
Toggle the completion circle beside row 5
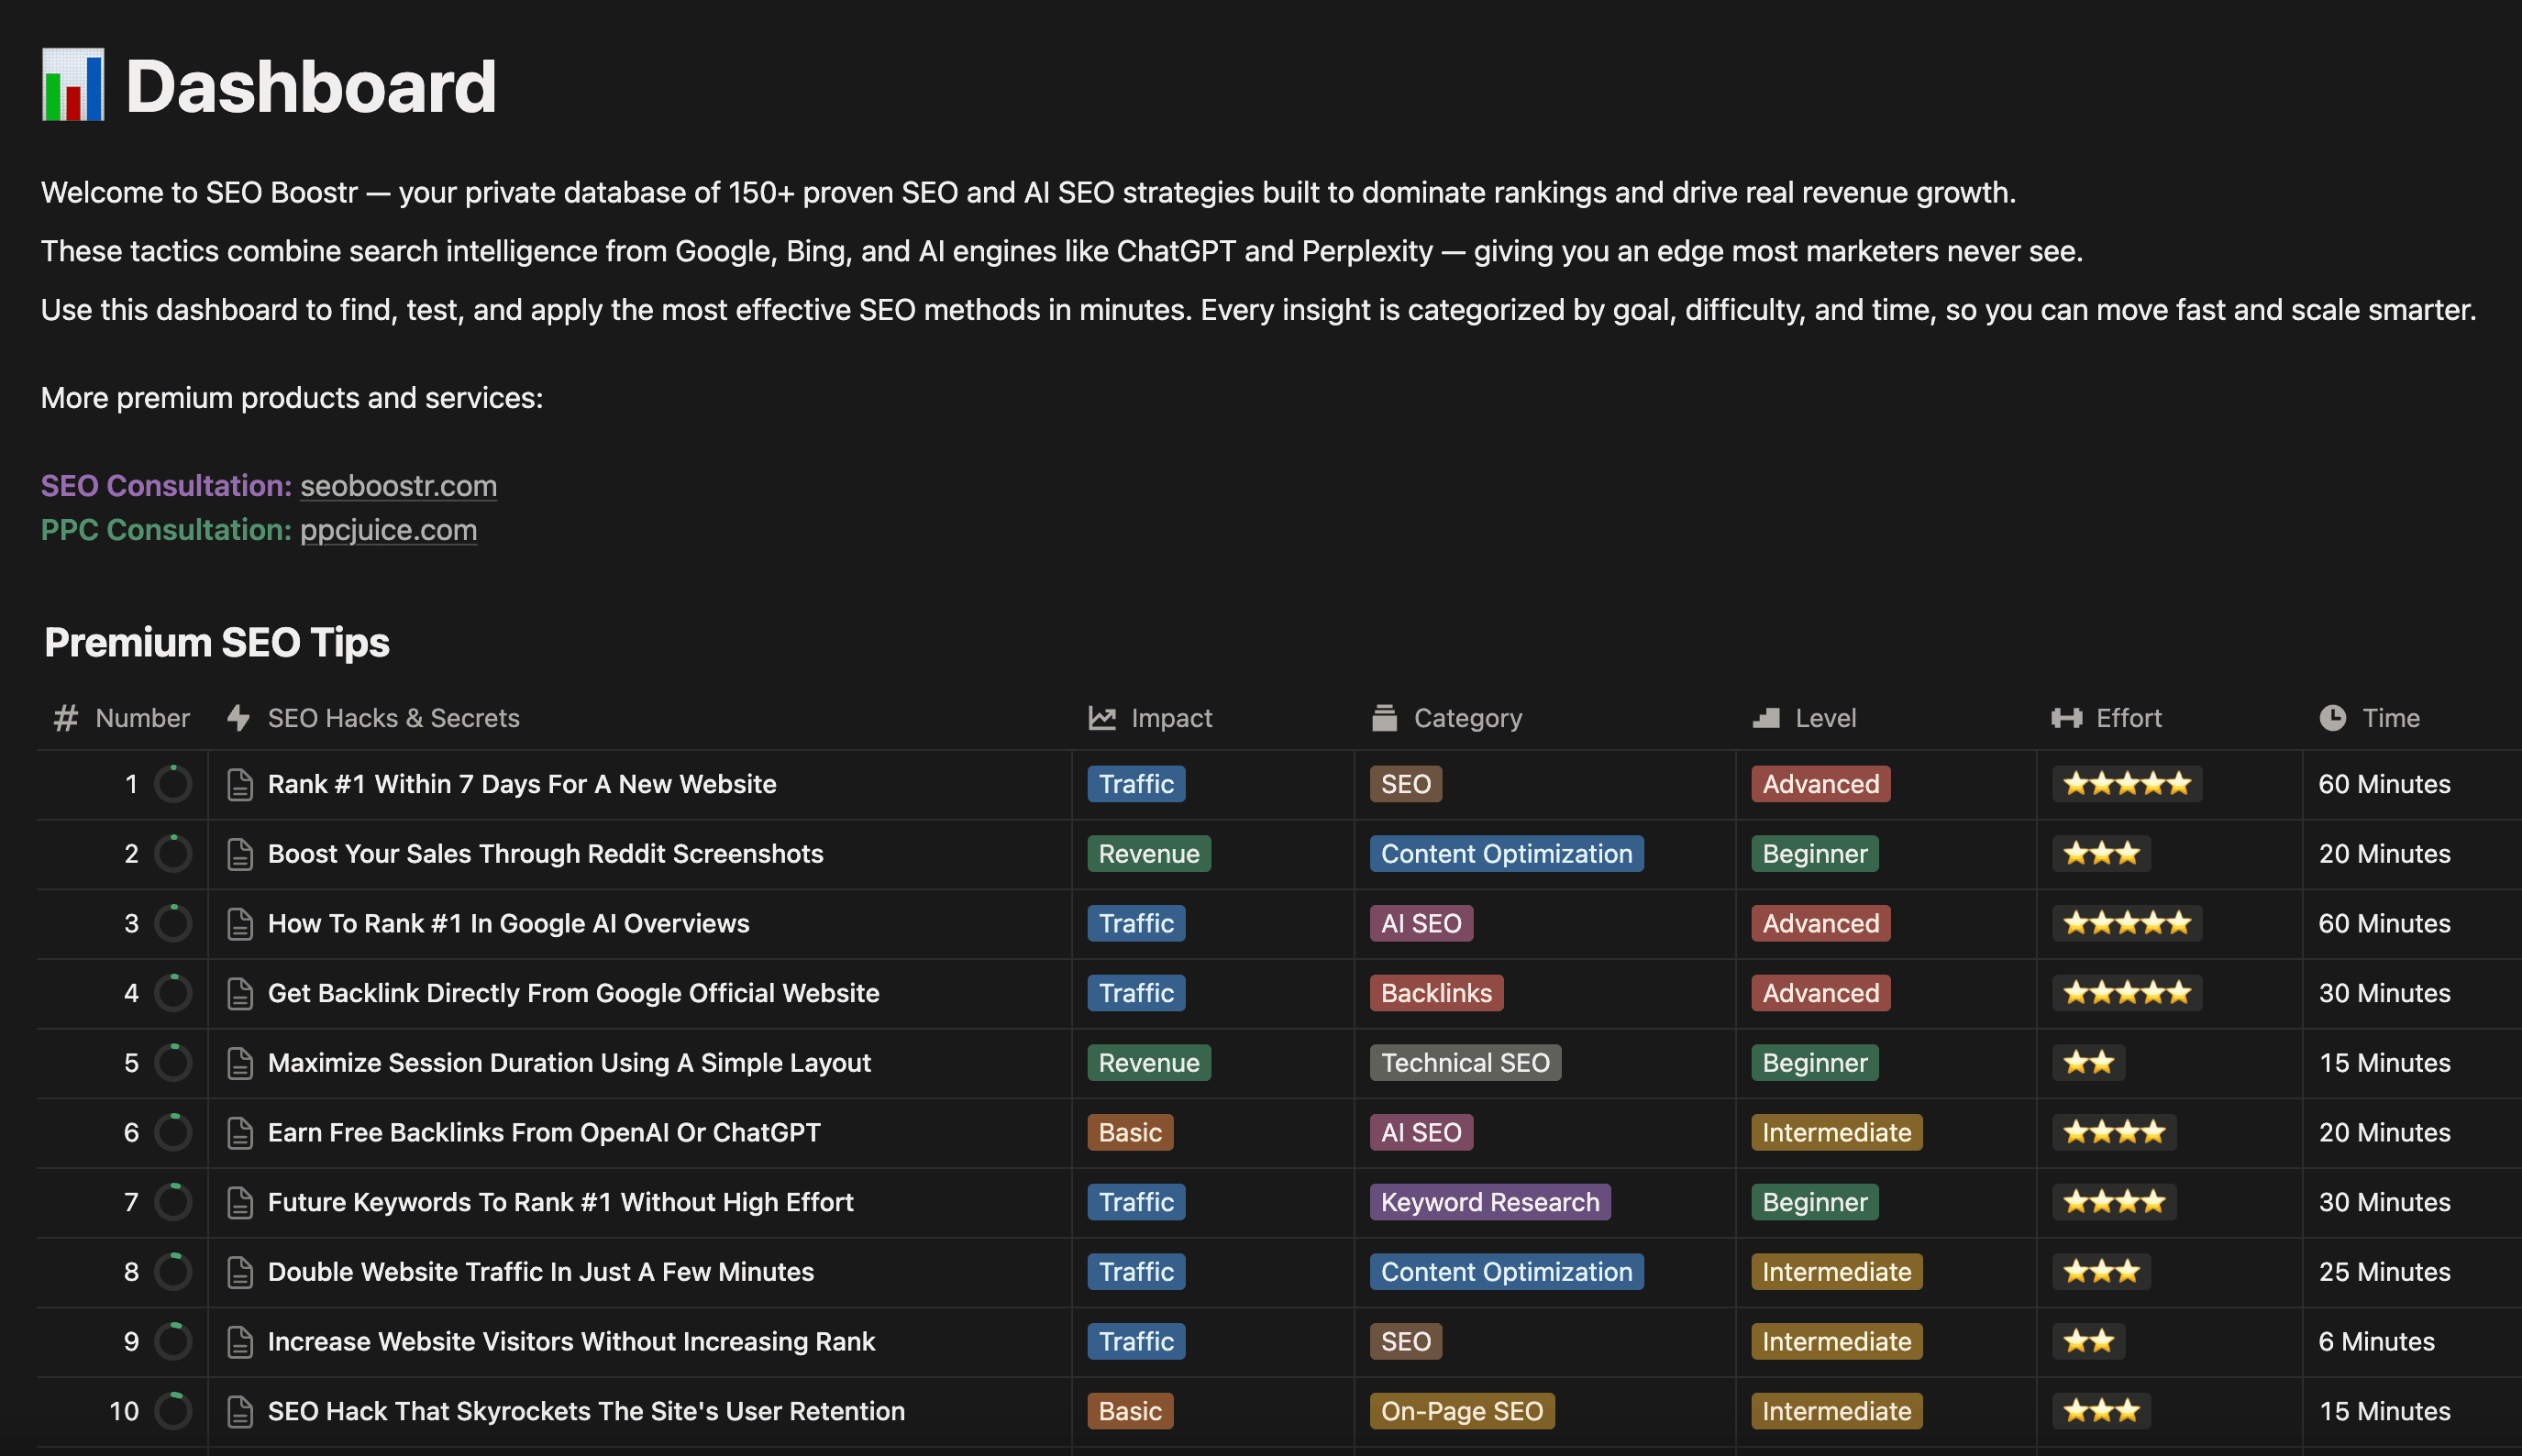tap(173, 1062)
